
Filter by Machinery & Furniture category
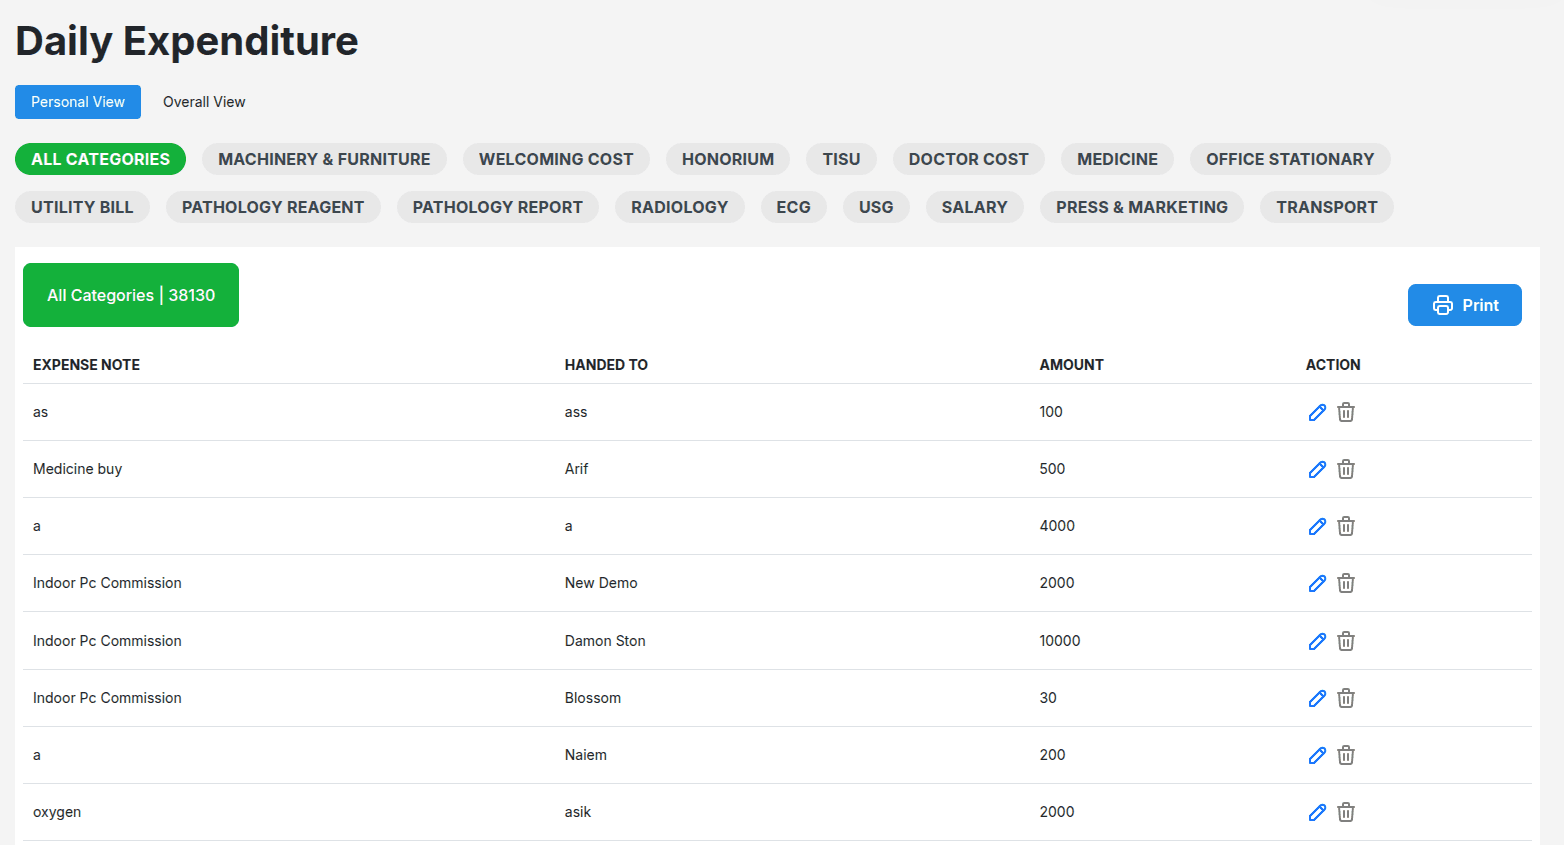tap(324, 159)
